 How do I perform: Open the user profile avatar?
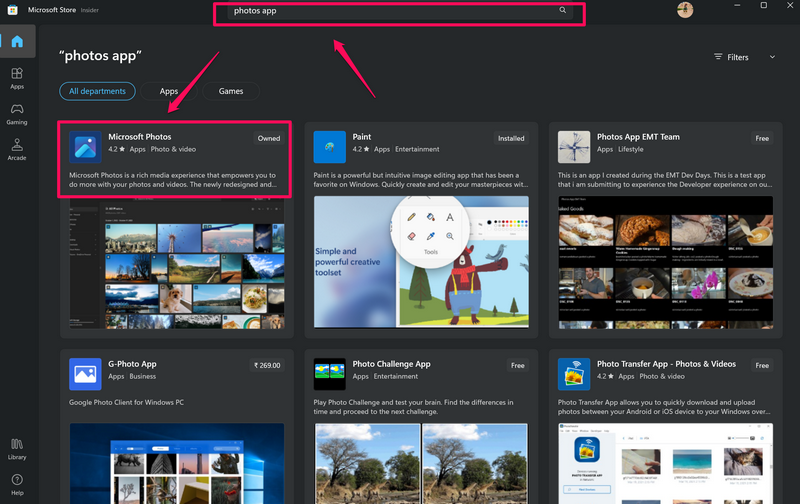[x=685, y=11]
